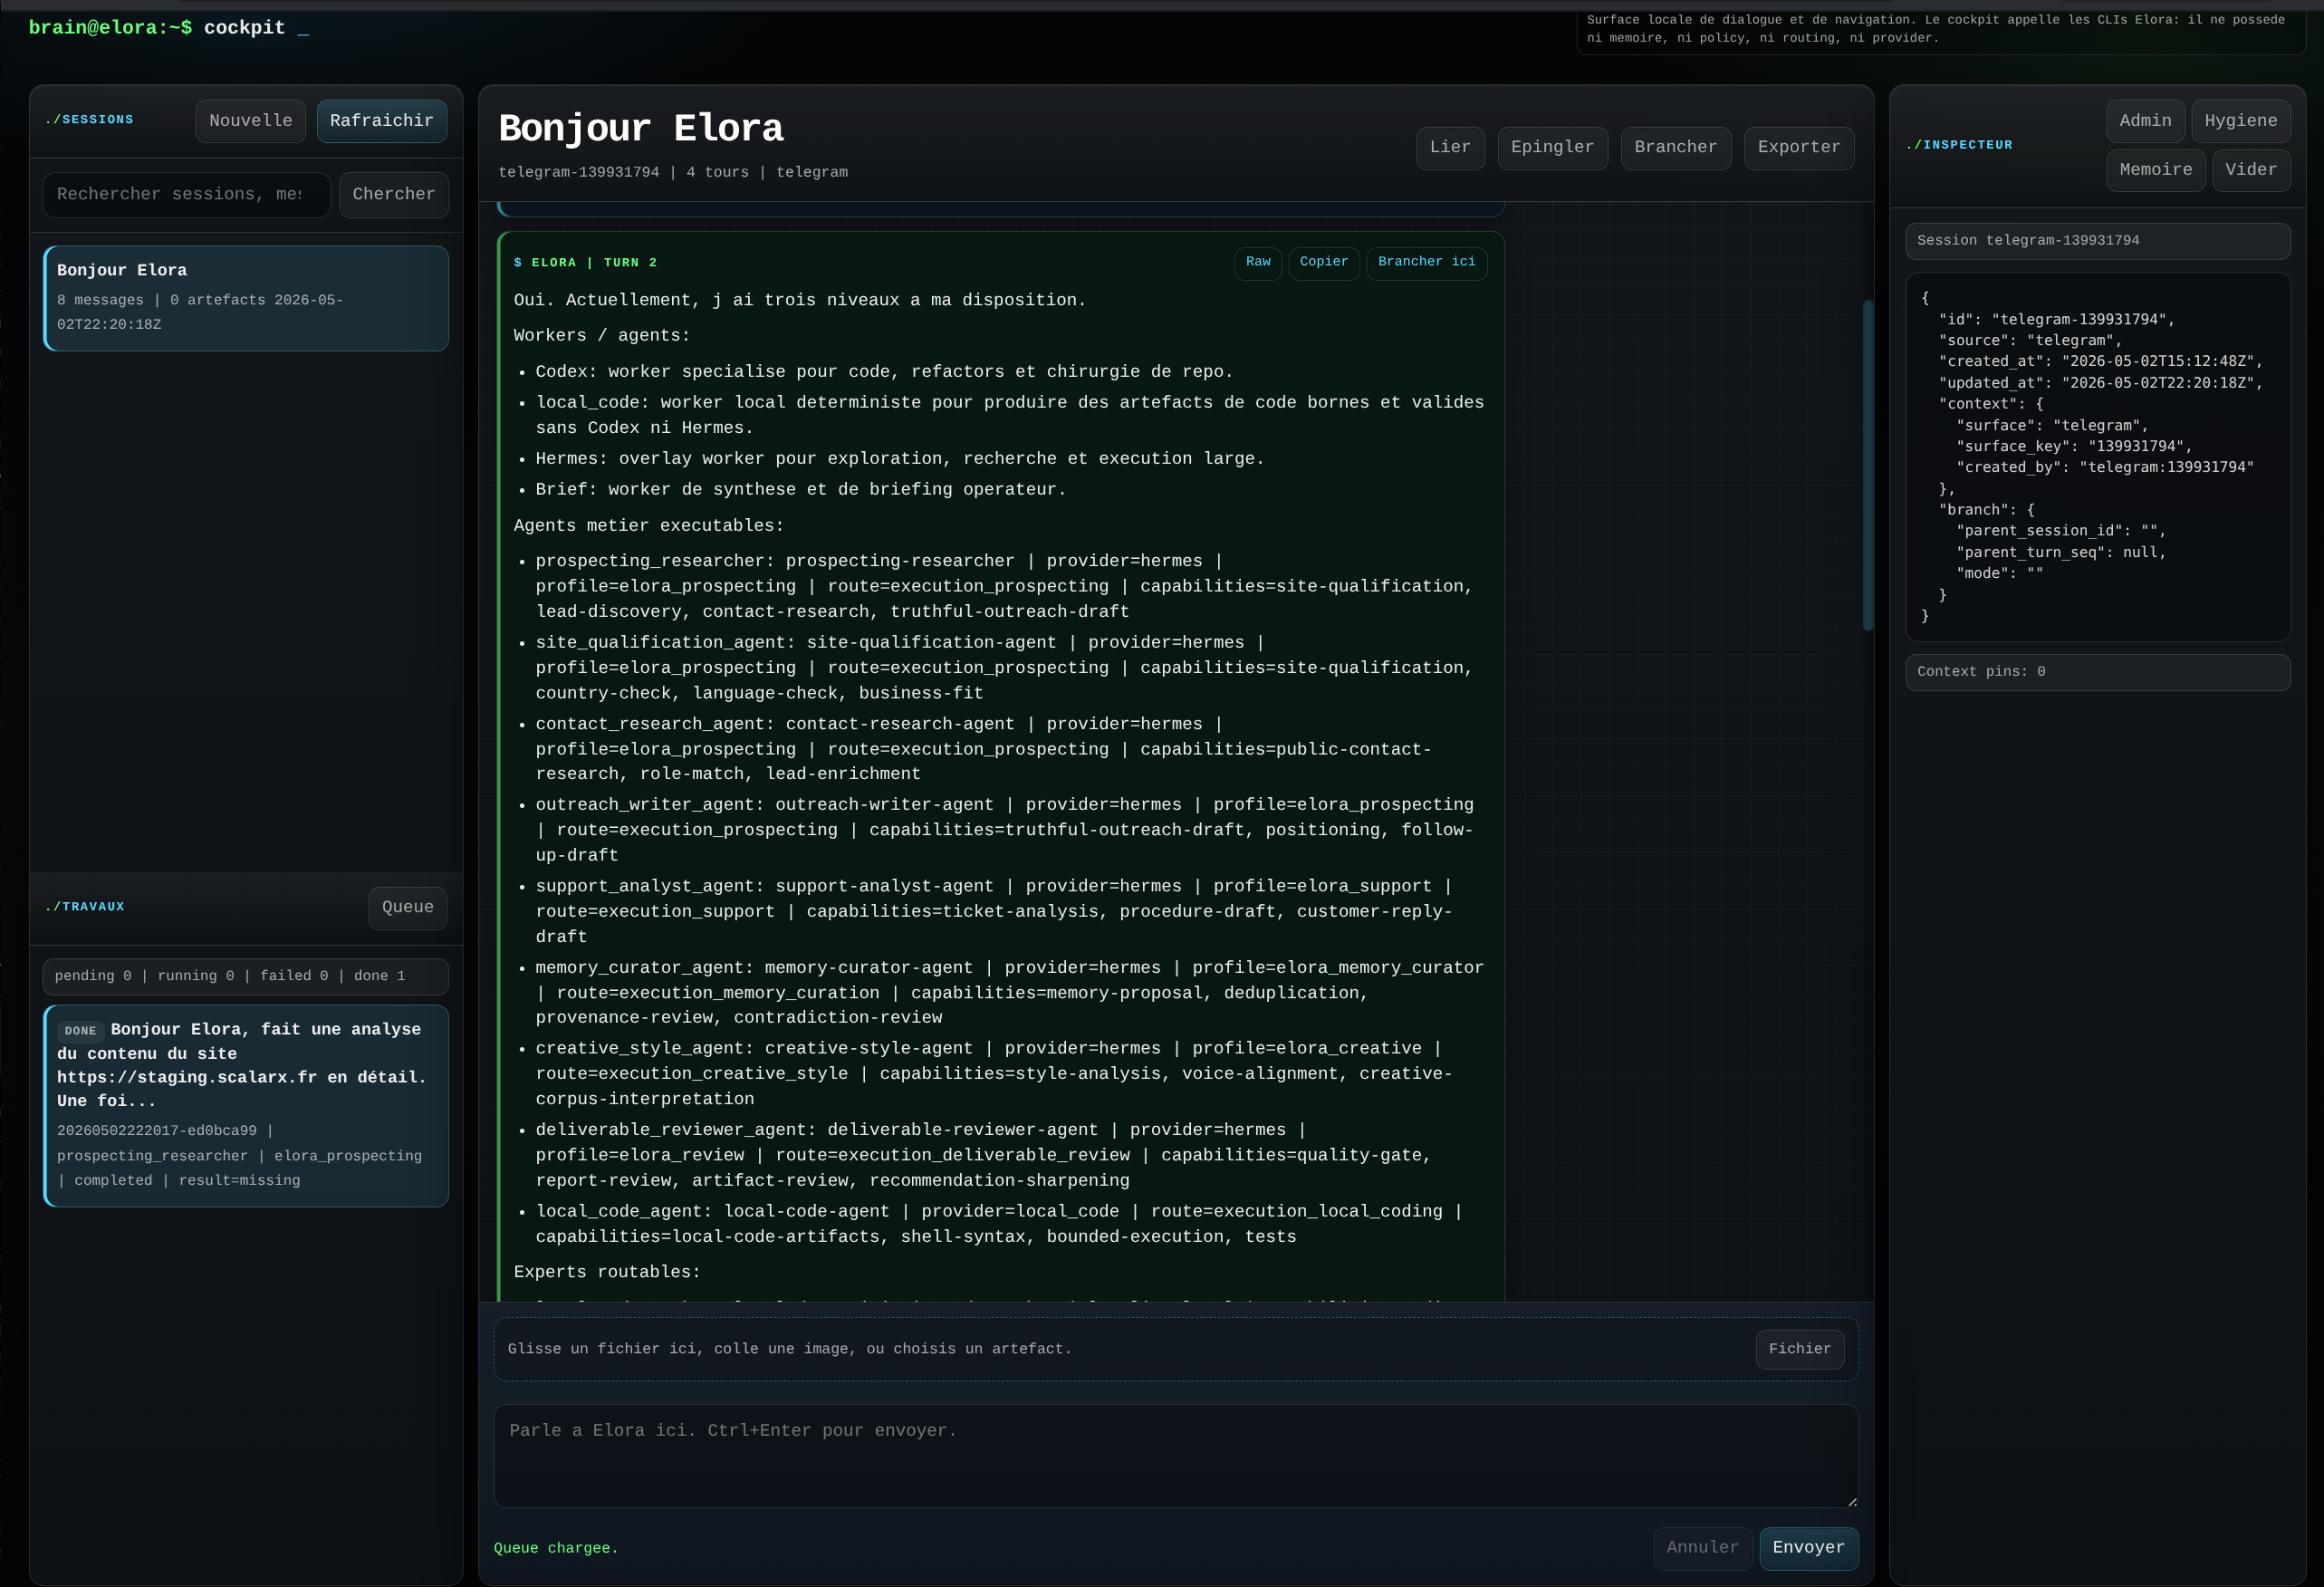
Task: Click the brain@elora cockpit terminal prompt
Action: pyautogui.click(x=169, y=28)
